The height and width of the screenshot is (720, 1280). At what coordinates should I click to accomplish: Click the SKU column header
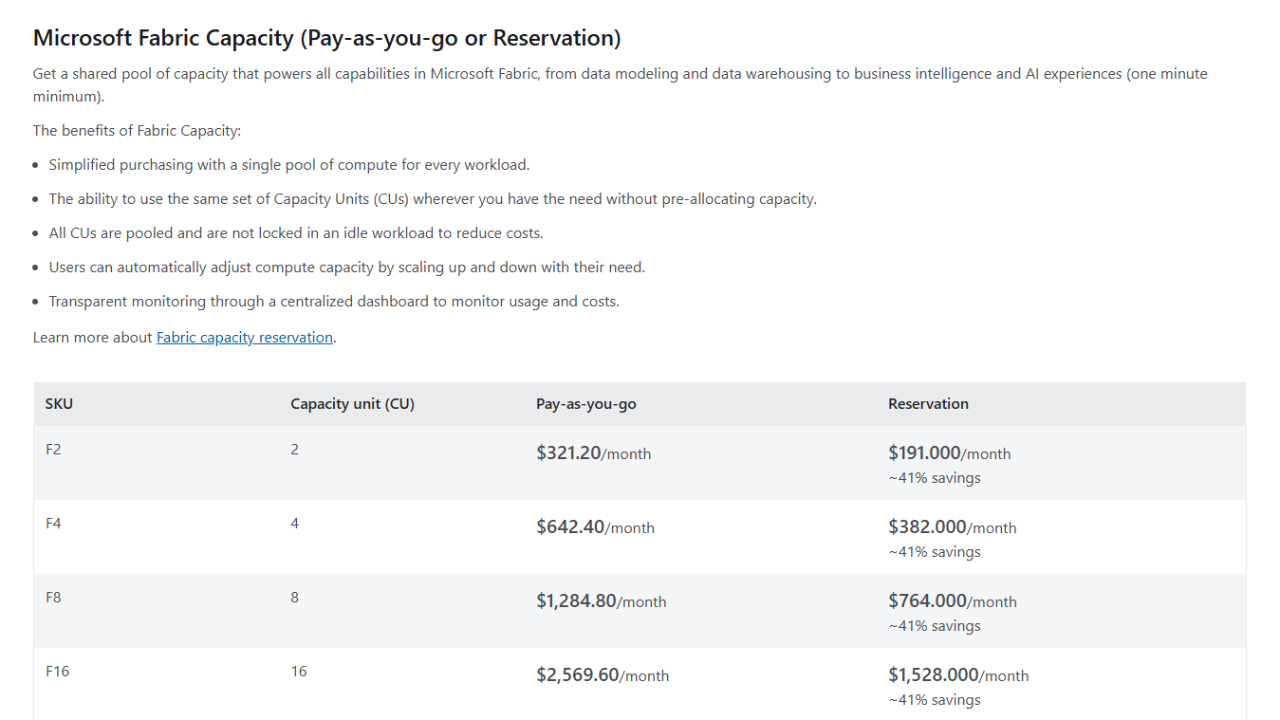click(x=59, y=404)
